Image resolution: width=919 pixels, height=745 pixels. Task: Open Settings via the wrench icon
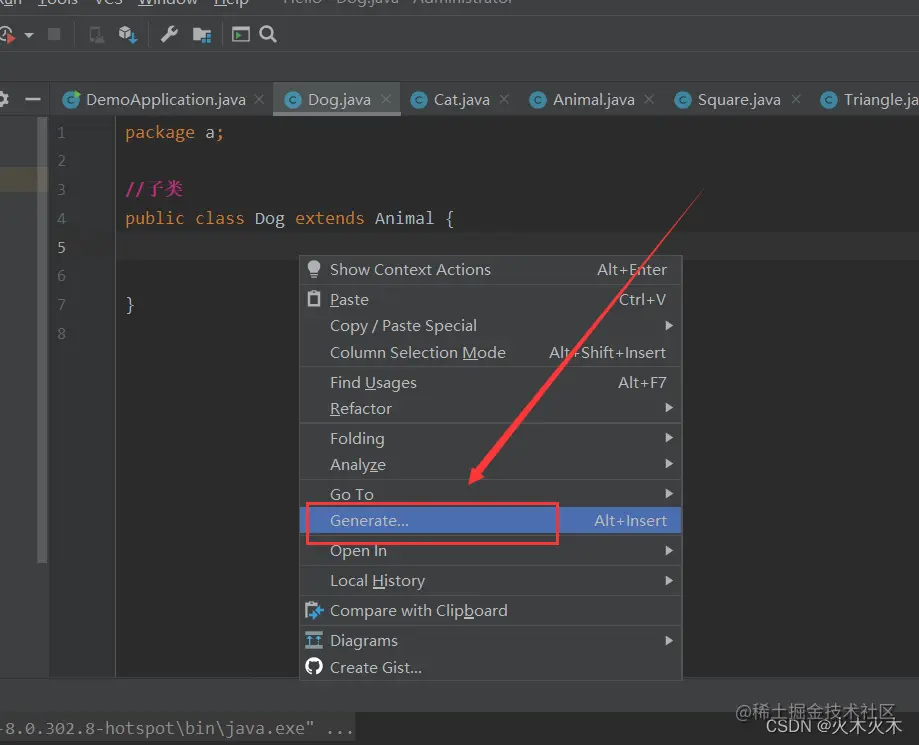pos(169,35)
